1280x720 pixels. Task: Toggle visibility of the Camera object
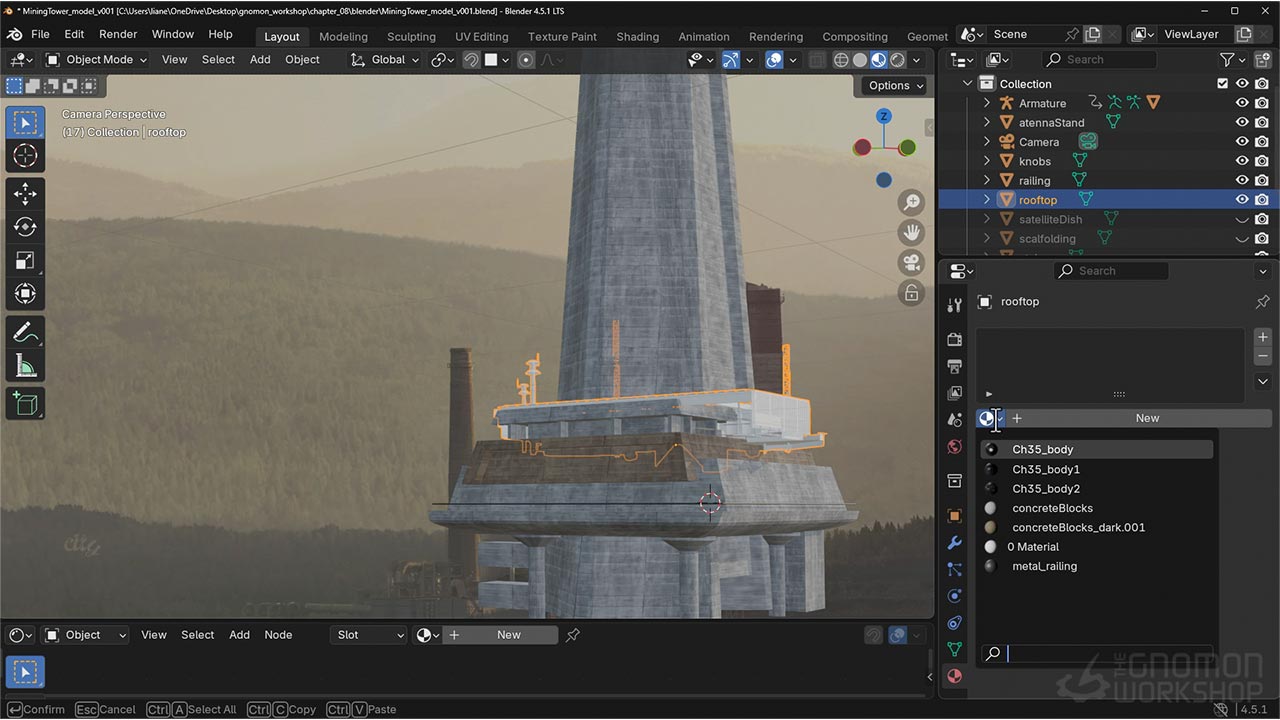point(1242,142)
